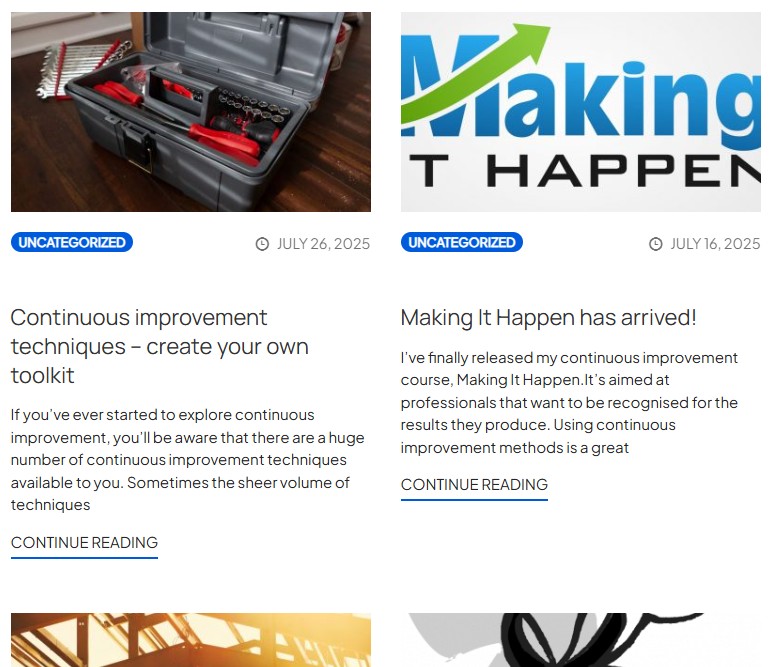The image size is (769, 667).
Task: Continue reading the toolkit post
Action: 84,543
